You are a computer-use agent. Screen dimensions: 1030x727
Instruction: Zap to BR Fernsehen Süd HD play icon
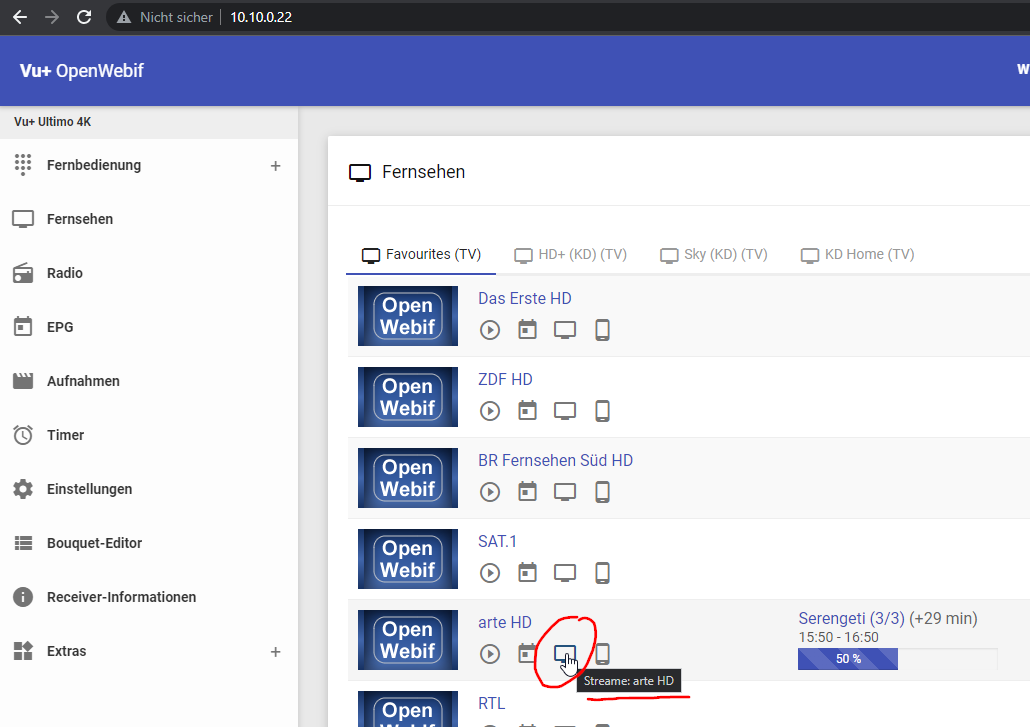[490, 492]
